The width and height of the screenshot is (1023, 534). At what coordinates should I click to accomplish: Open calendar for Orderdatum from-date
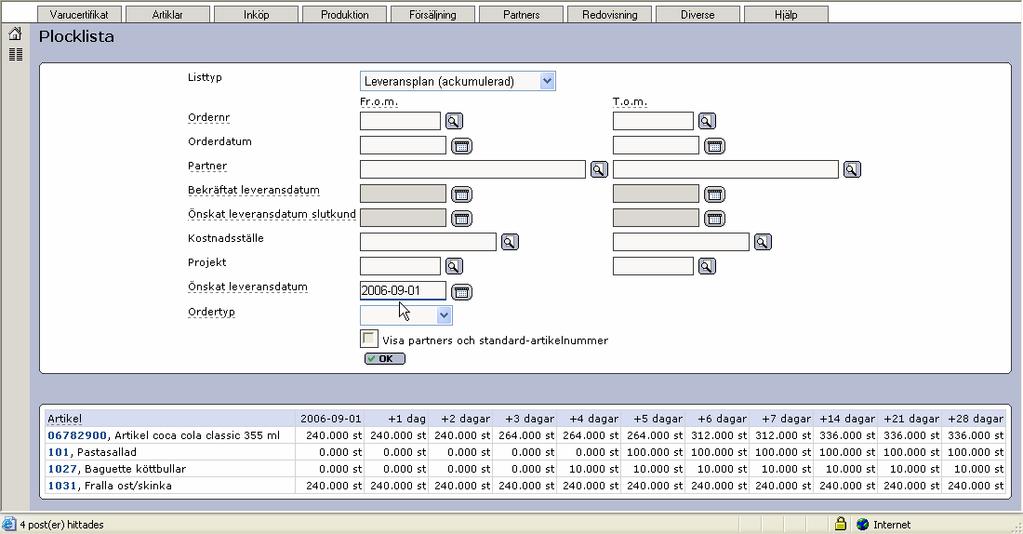[461, 146]
